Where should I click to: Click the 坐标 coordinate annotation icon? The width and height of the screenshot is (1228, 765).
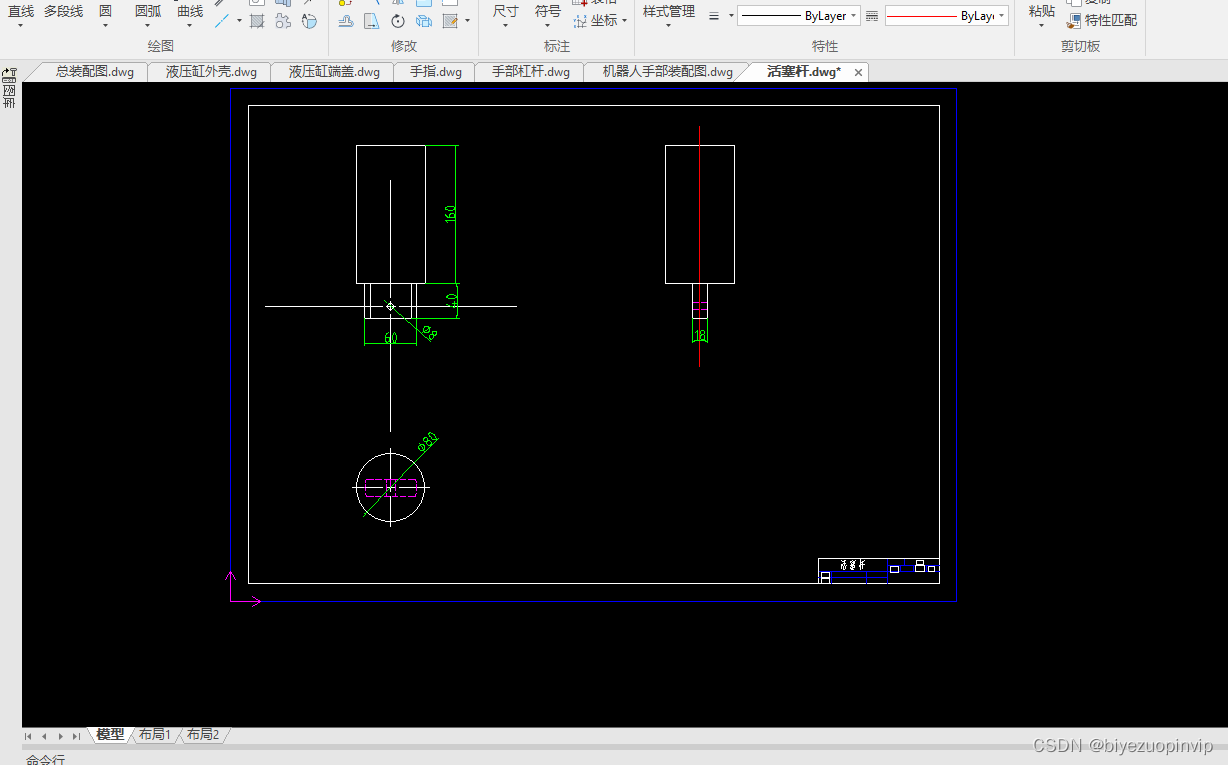tap(580, 21)
